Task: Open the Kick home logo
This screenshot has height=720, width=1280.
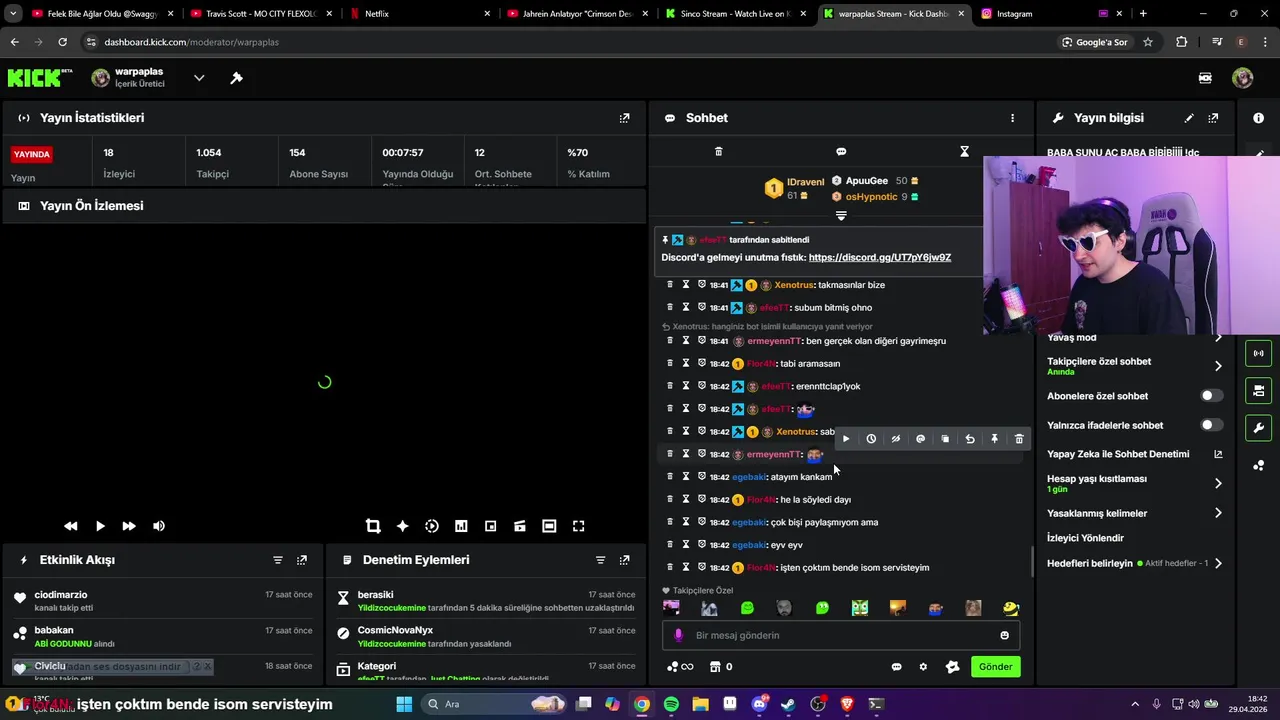Action: pyautogui.click(x=40, y=78)
